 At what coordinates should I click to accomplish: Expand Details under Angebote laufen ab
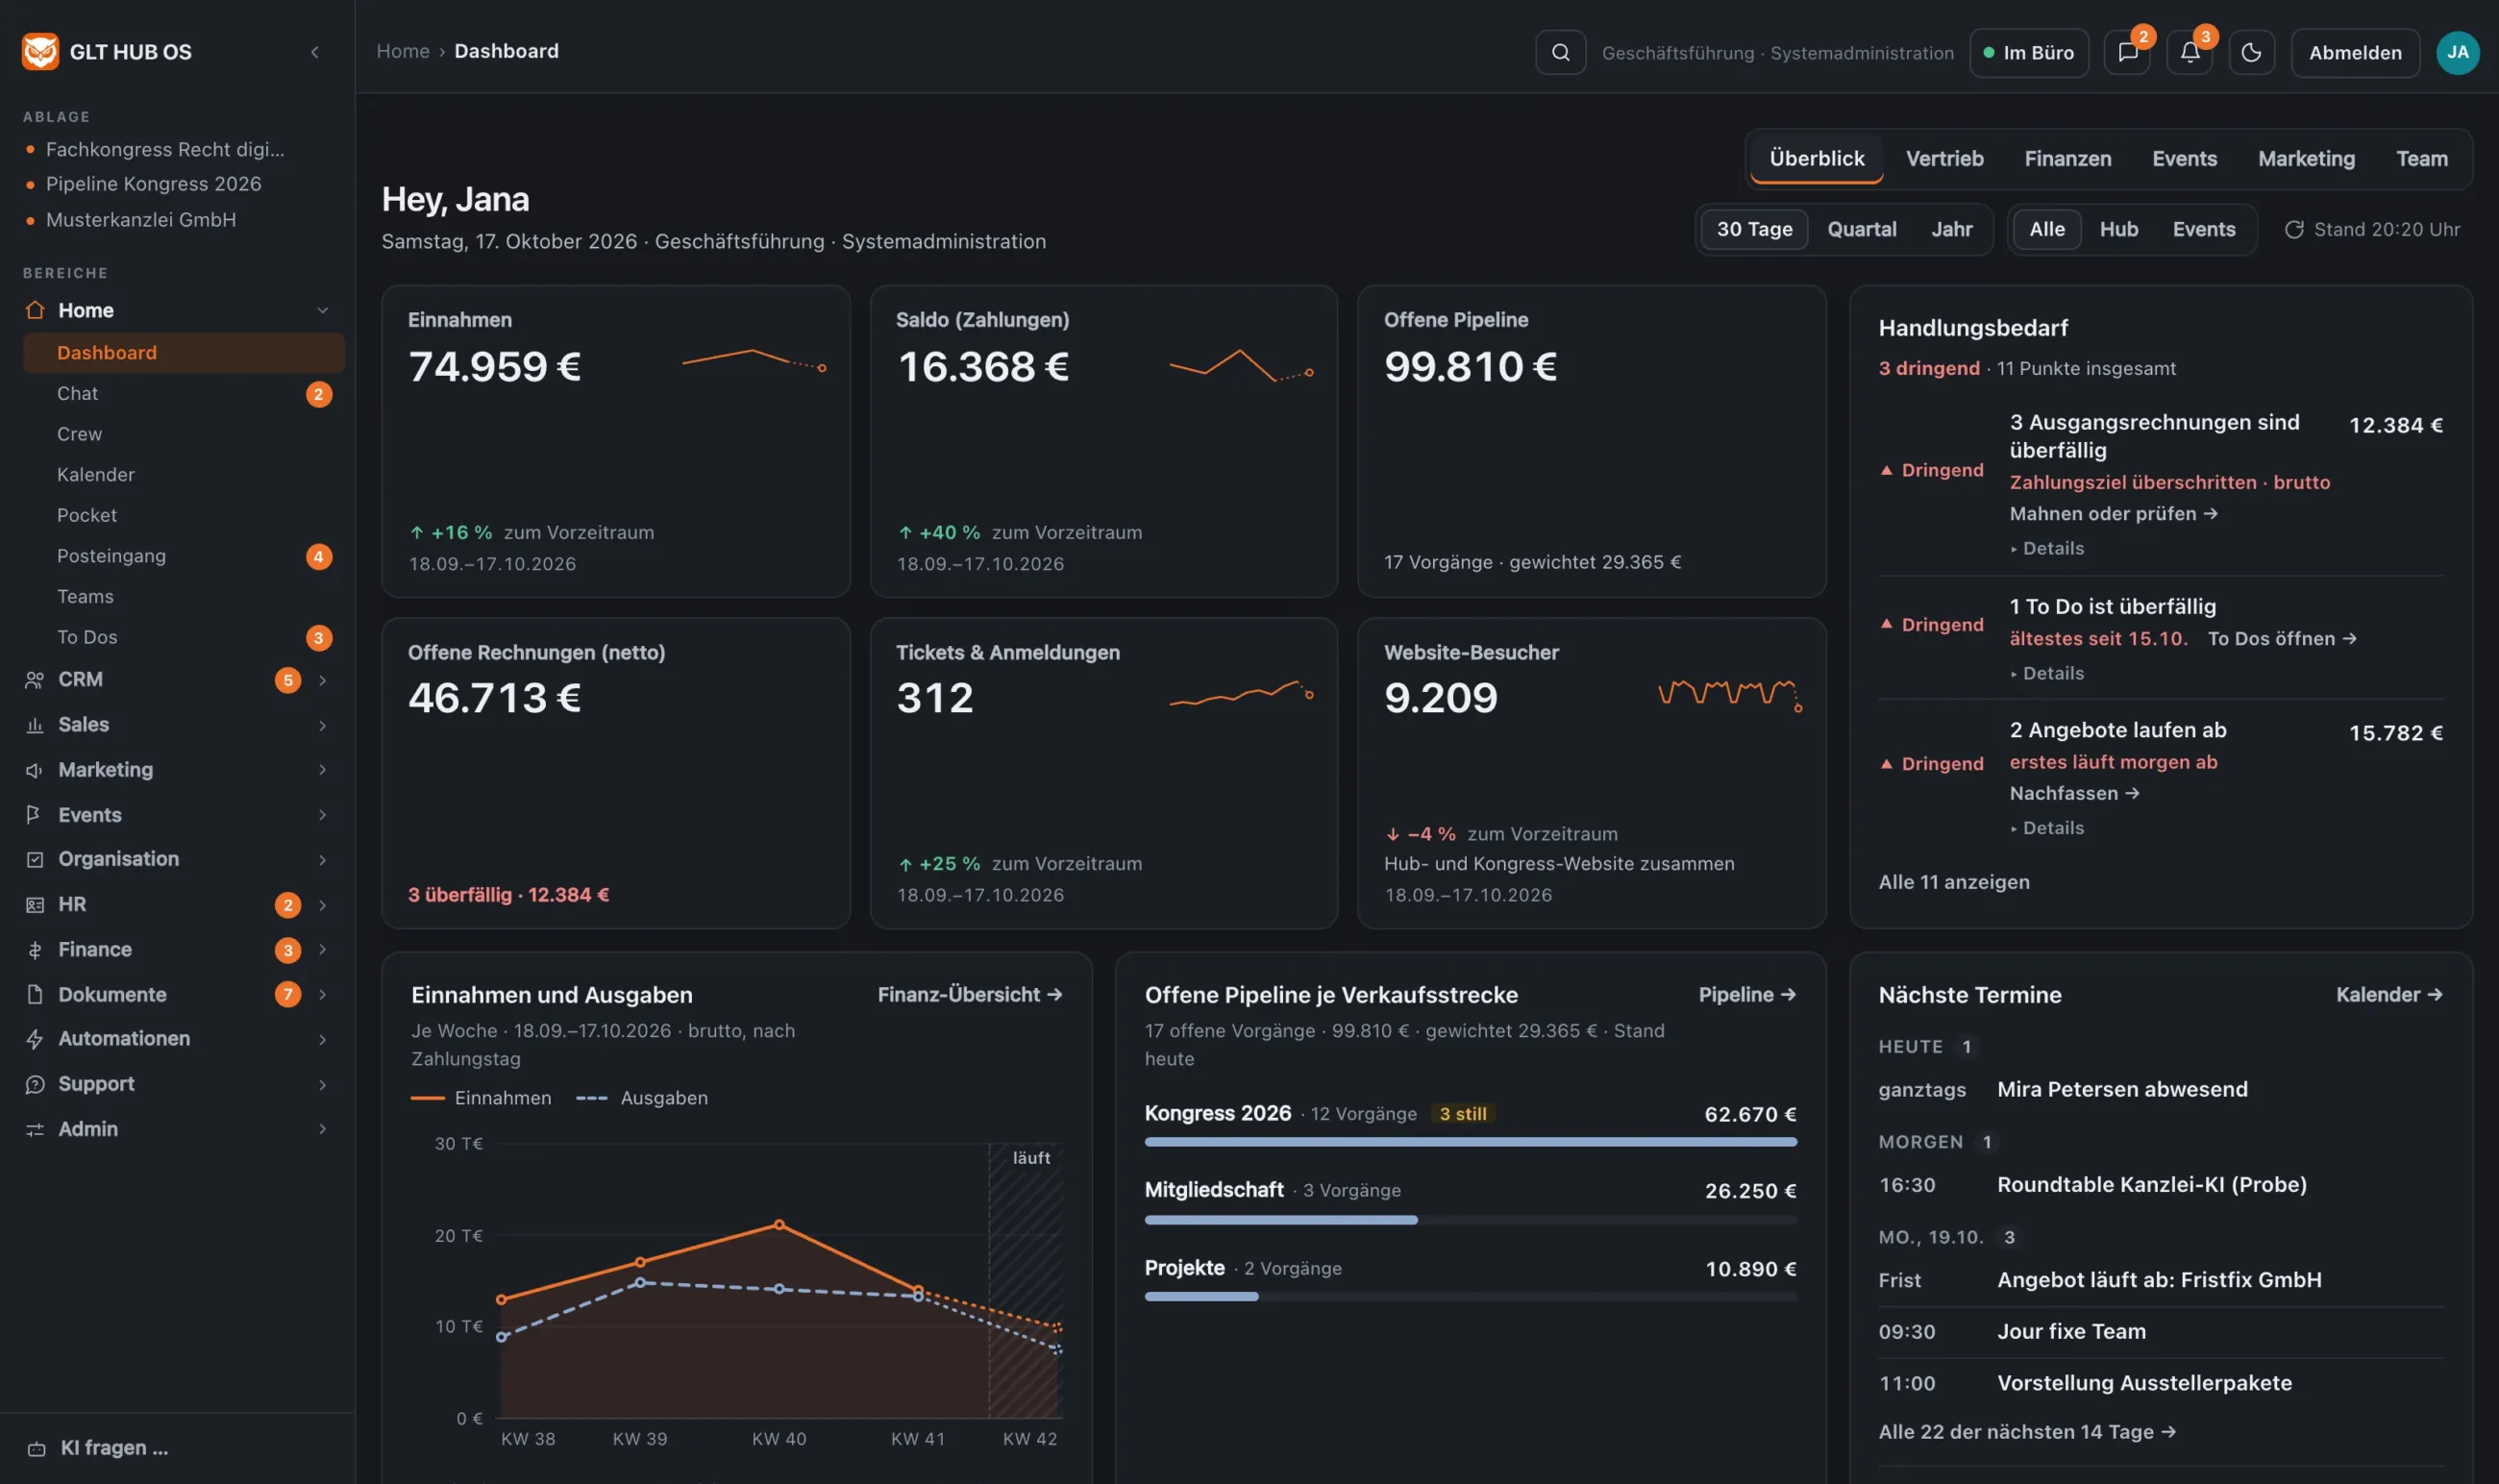(2047, 828)
